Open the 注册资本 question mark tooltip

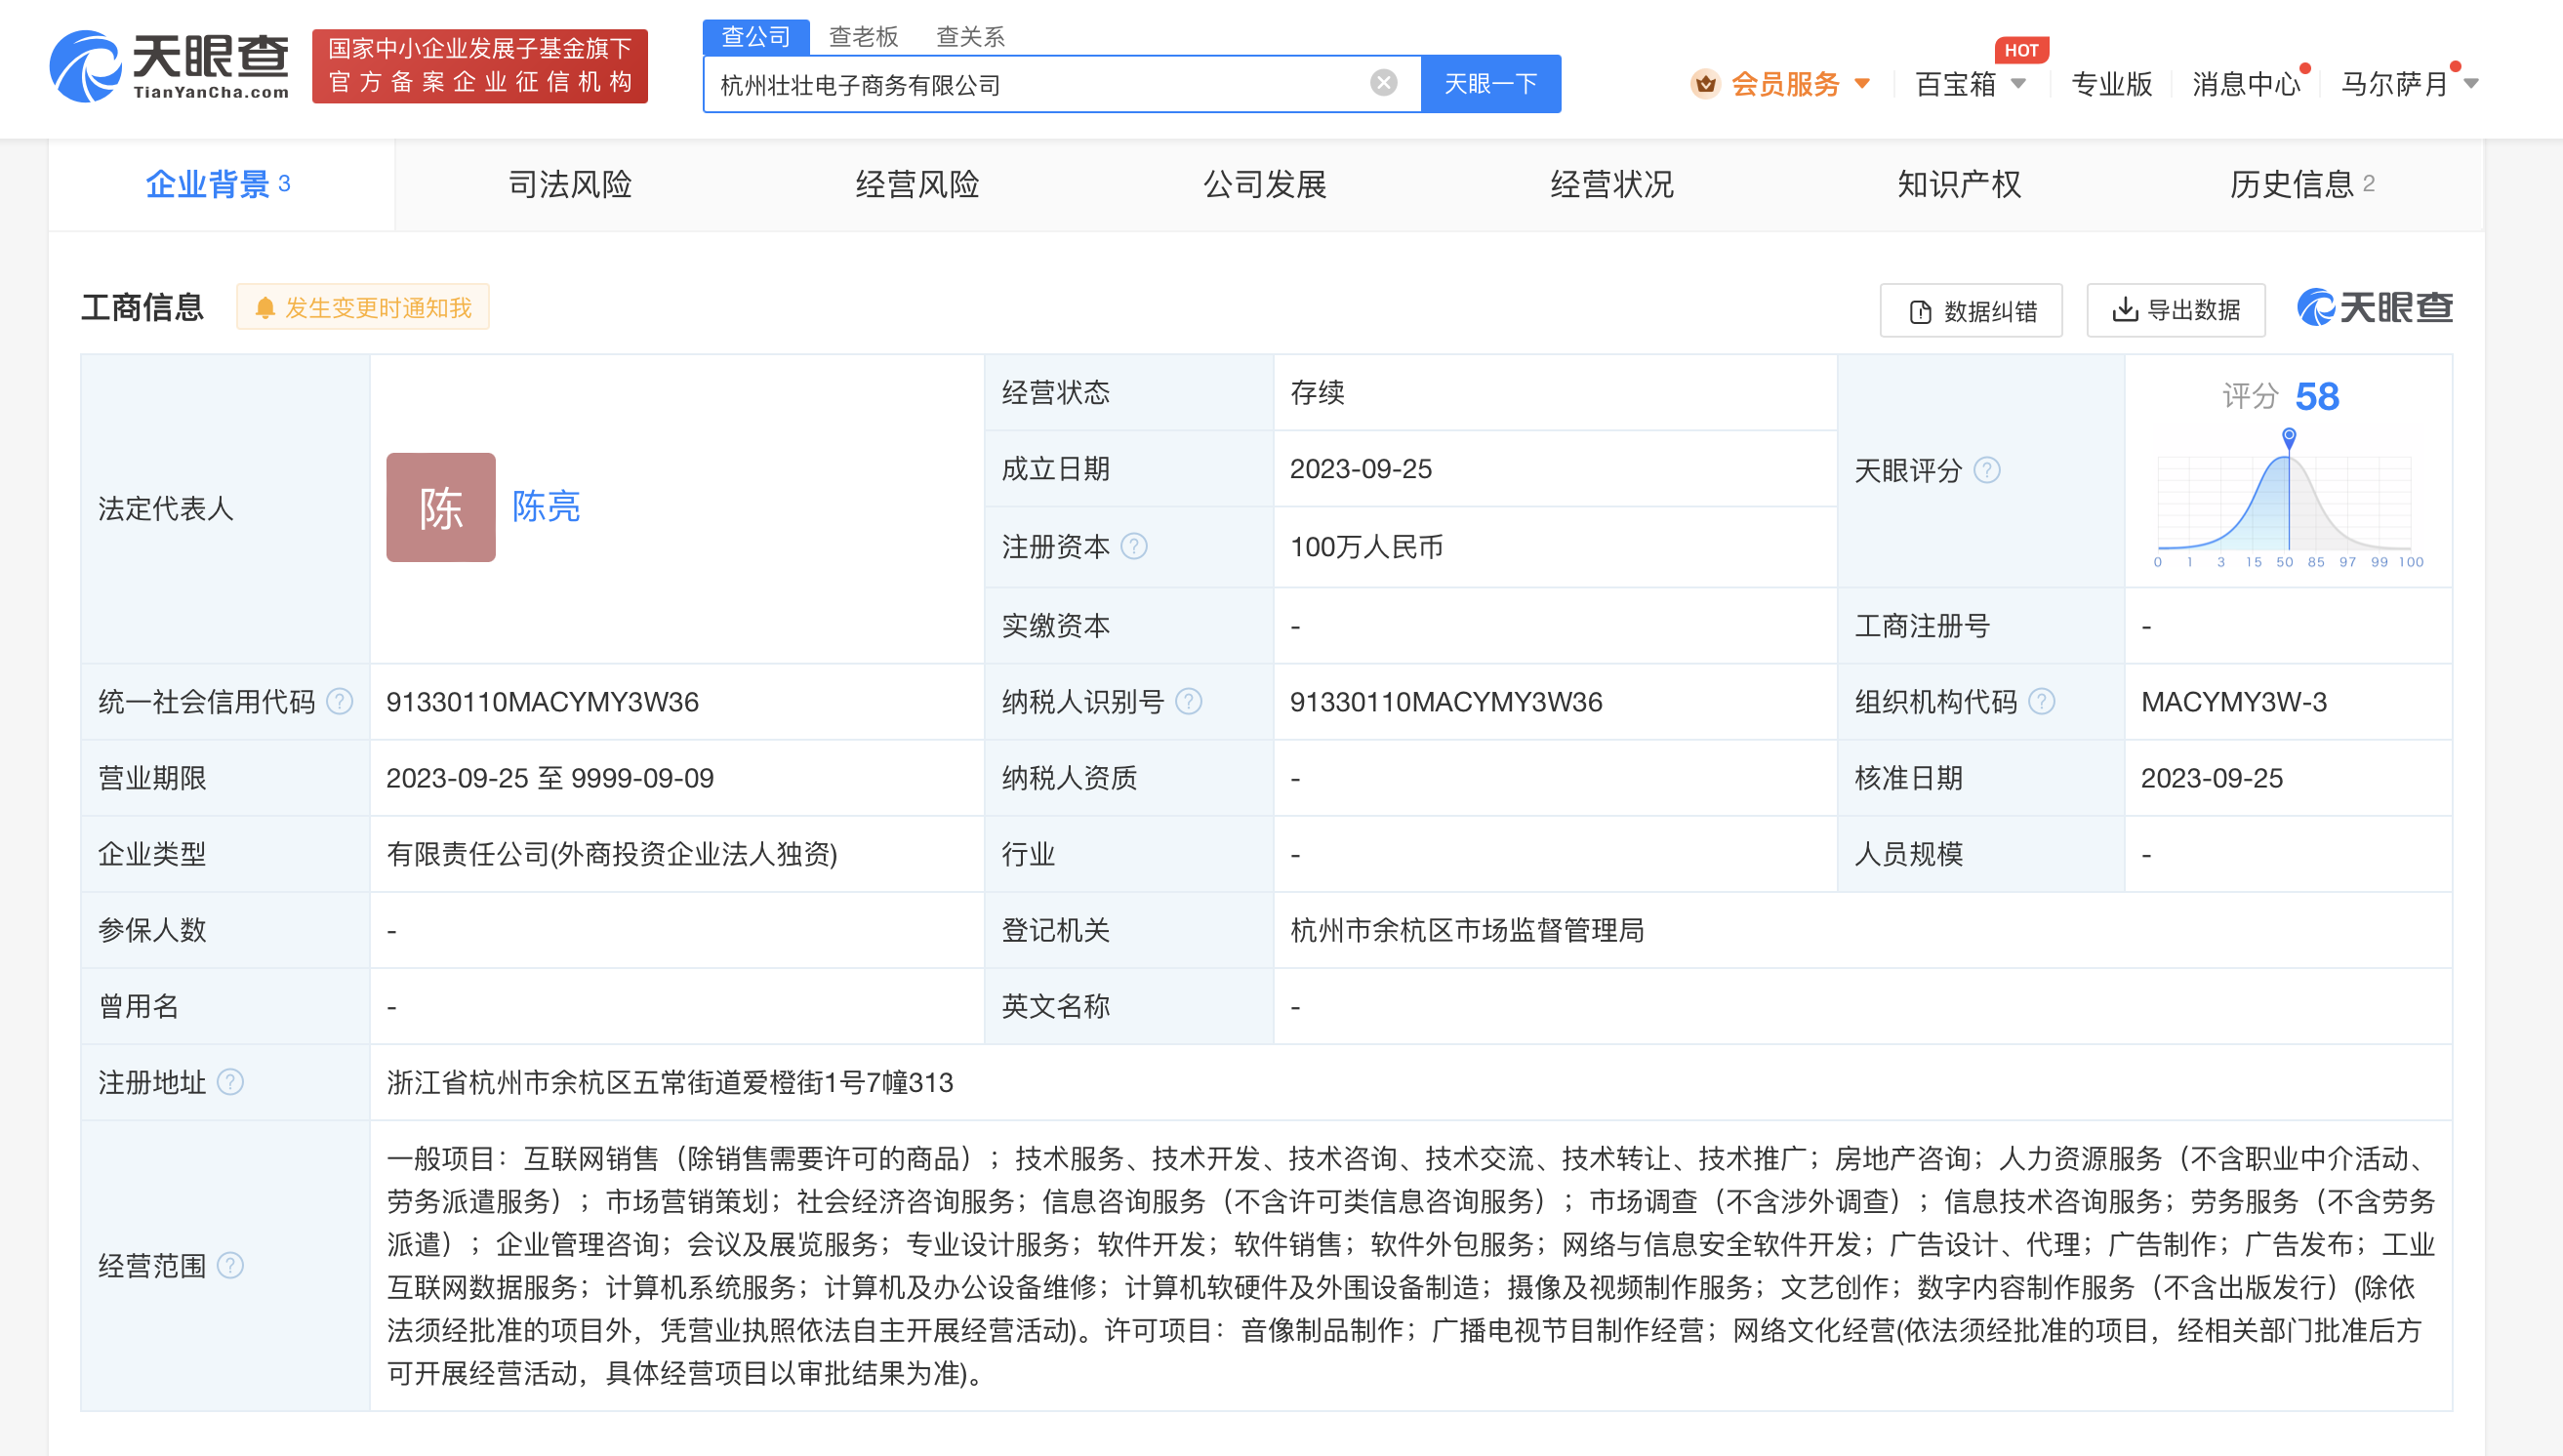pos(1135,547)
